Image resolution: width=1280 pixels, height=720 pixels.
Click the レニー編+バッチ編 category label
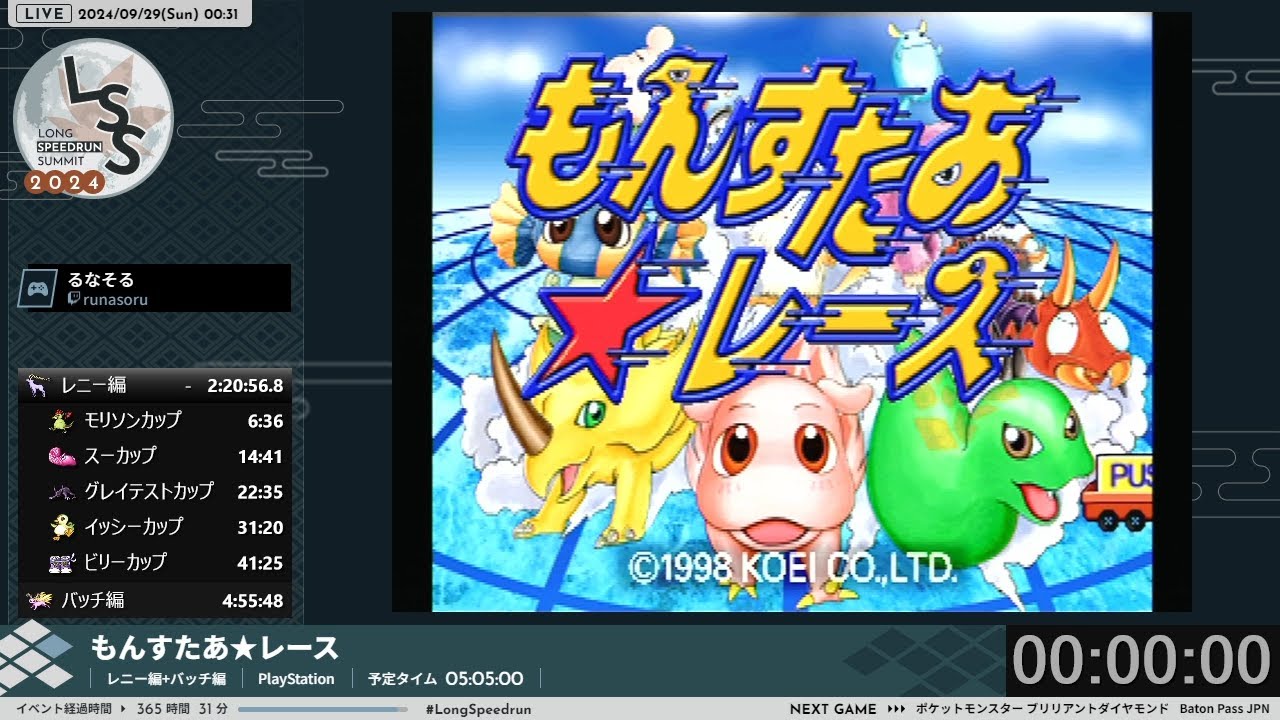coord(166,679)
